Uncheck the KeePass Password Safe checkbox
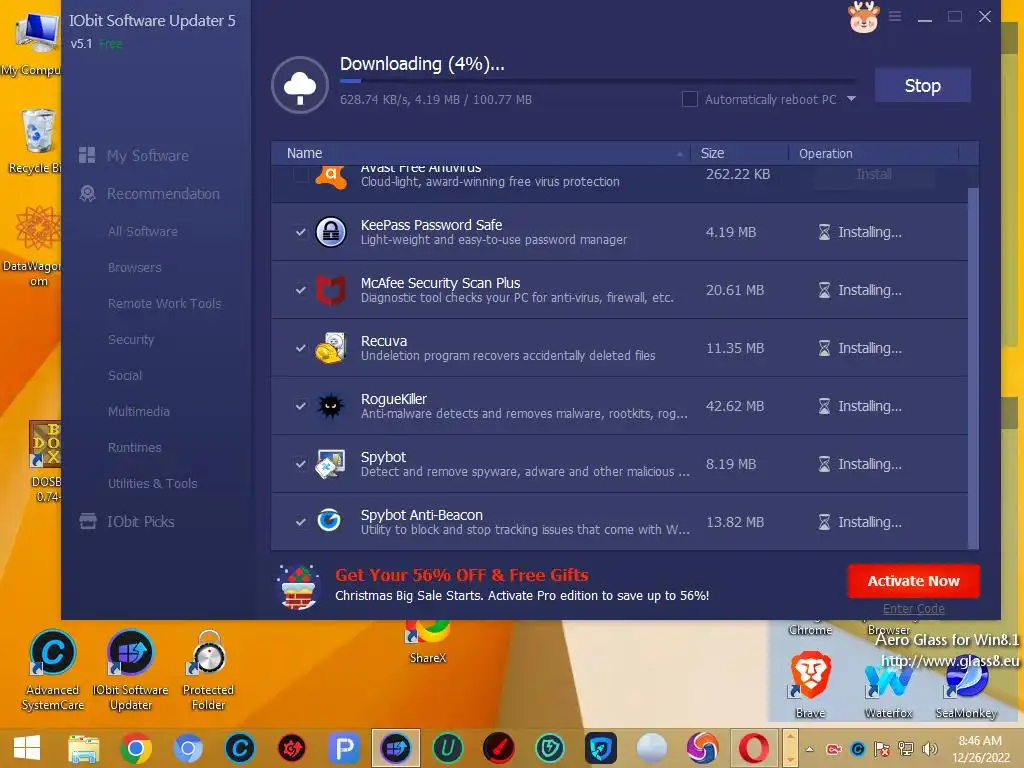Image resolution: width=1024 pixels, height=768 pixels. click(x=300, y=232)
